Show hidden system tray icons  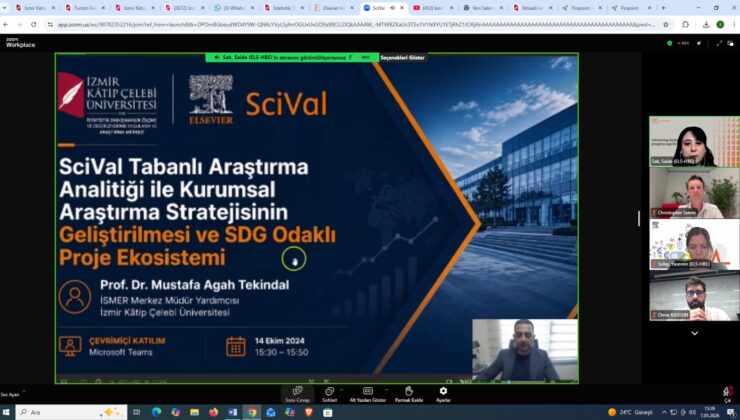664,412
